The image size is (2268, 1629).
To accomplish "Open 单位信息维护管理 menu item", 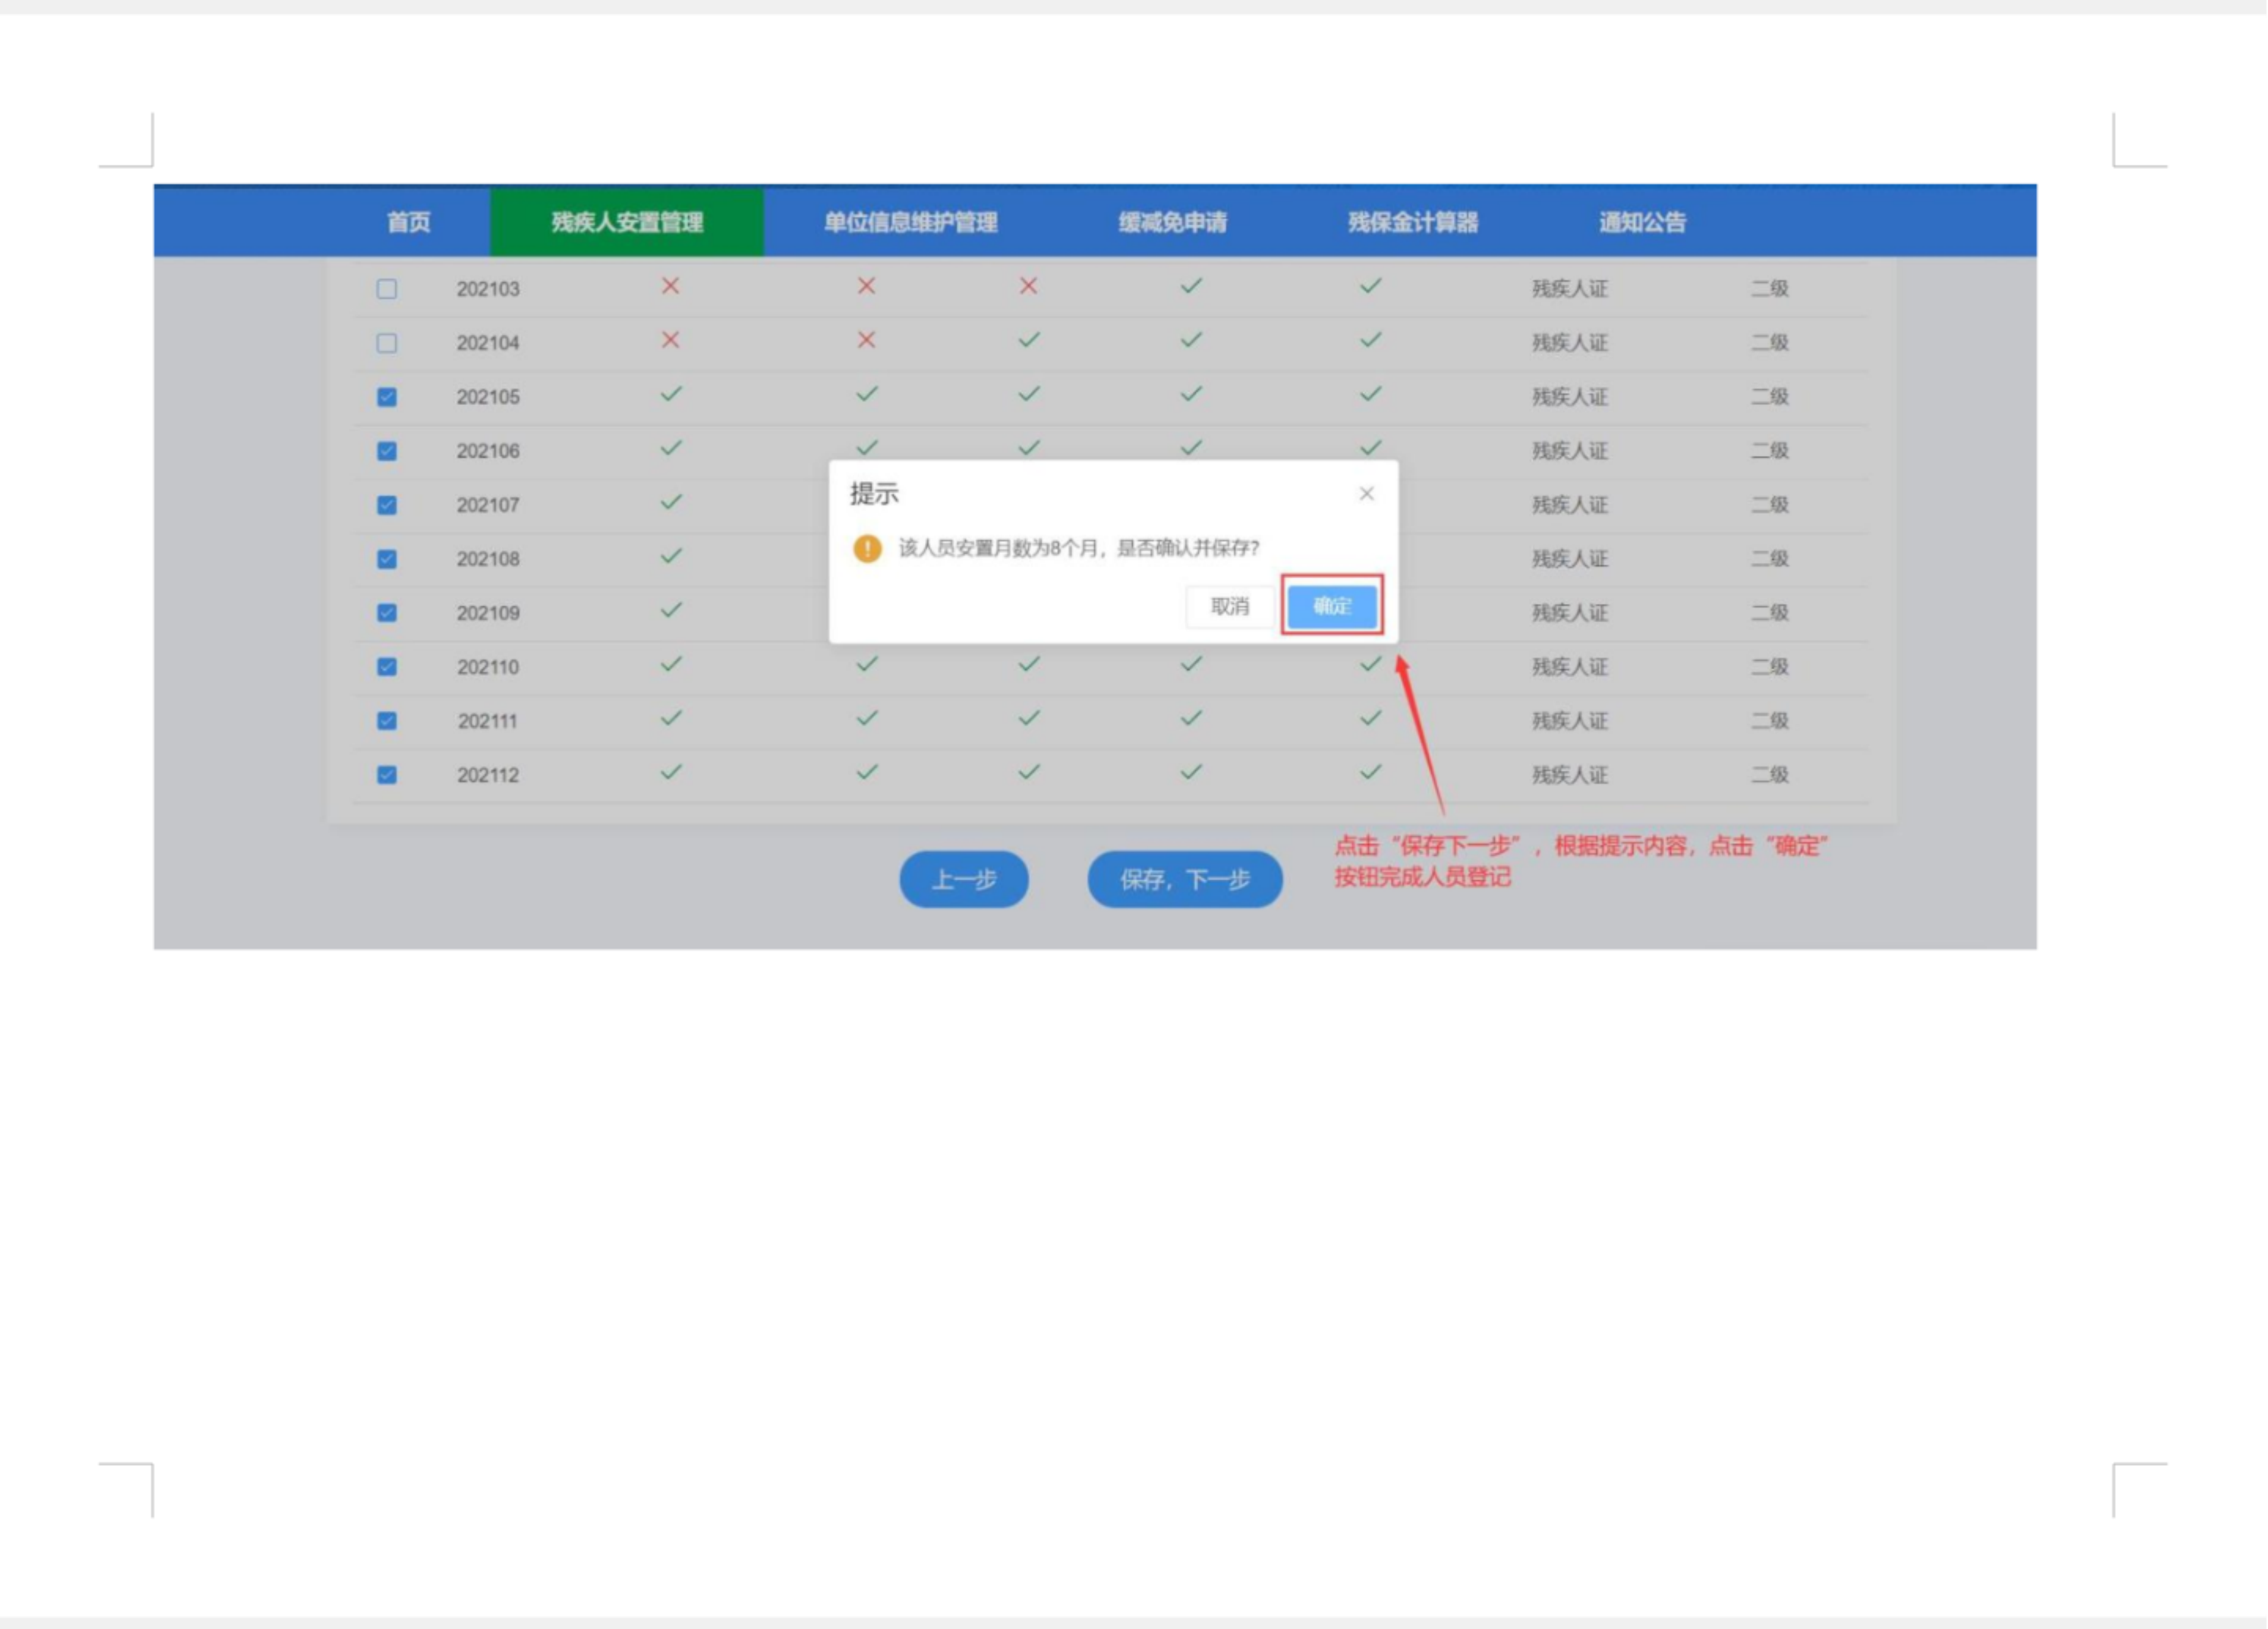I will click(910, 222).
